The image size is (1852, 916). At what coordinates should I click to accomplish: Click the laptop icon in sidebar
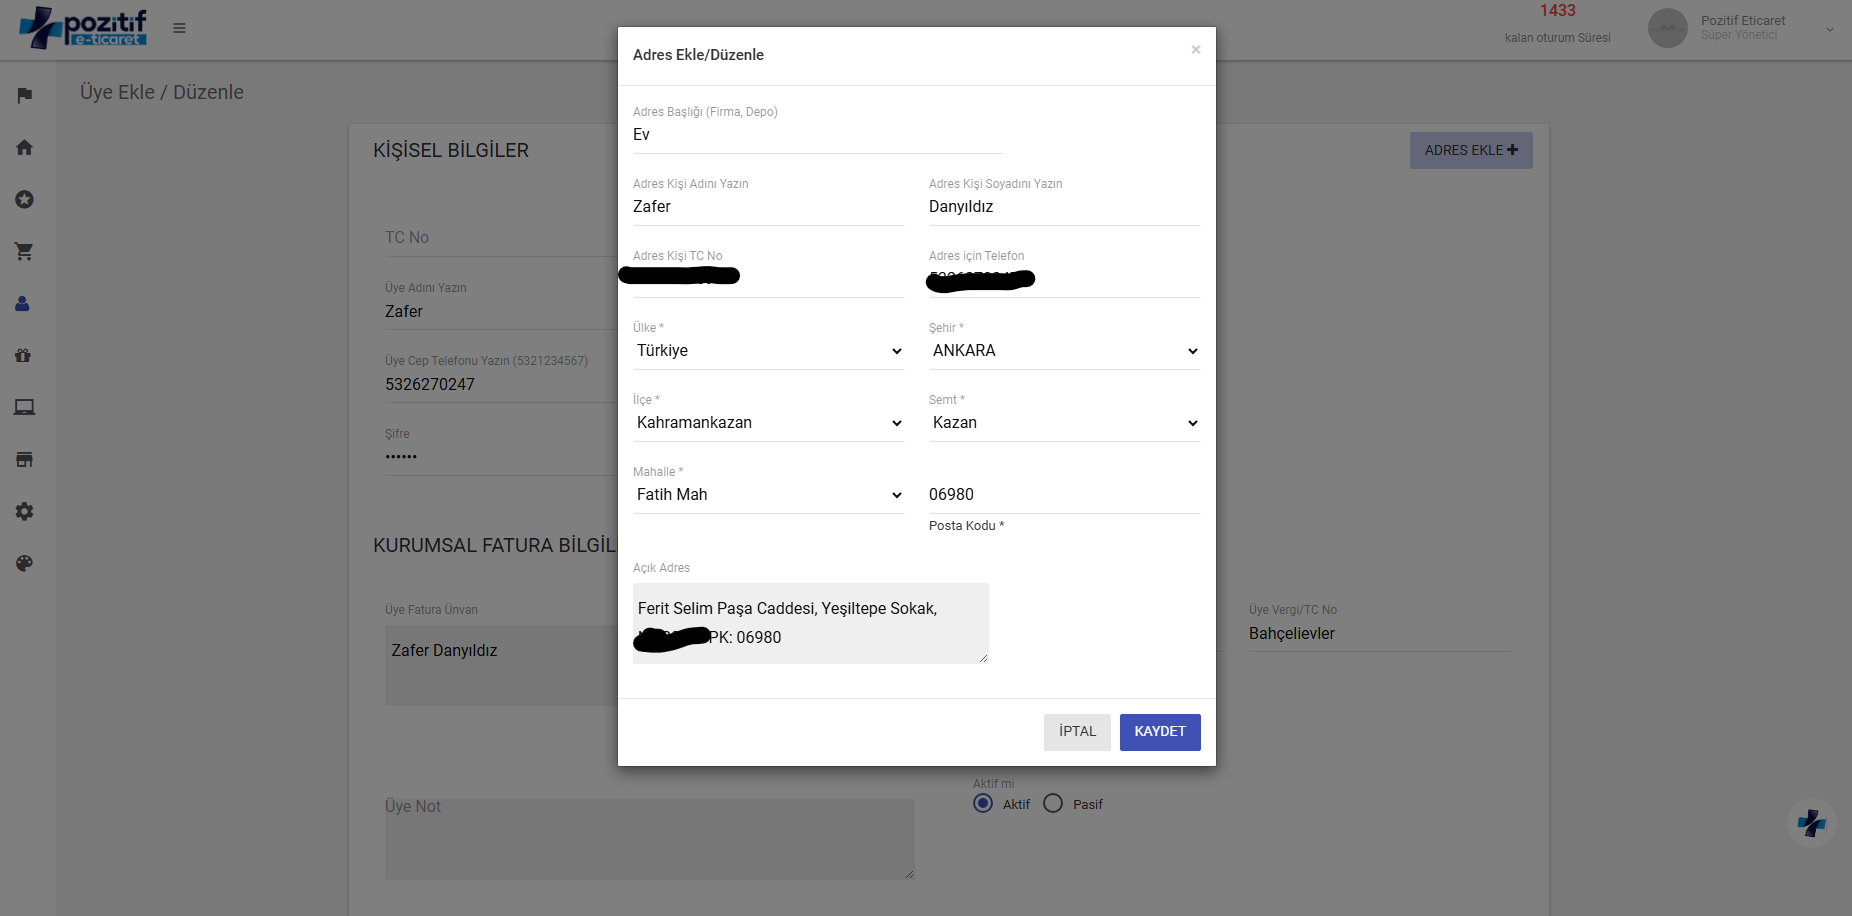(25, 407)
